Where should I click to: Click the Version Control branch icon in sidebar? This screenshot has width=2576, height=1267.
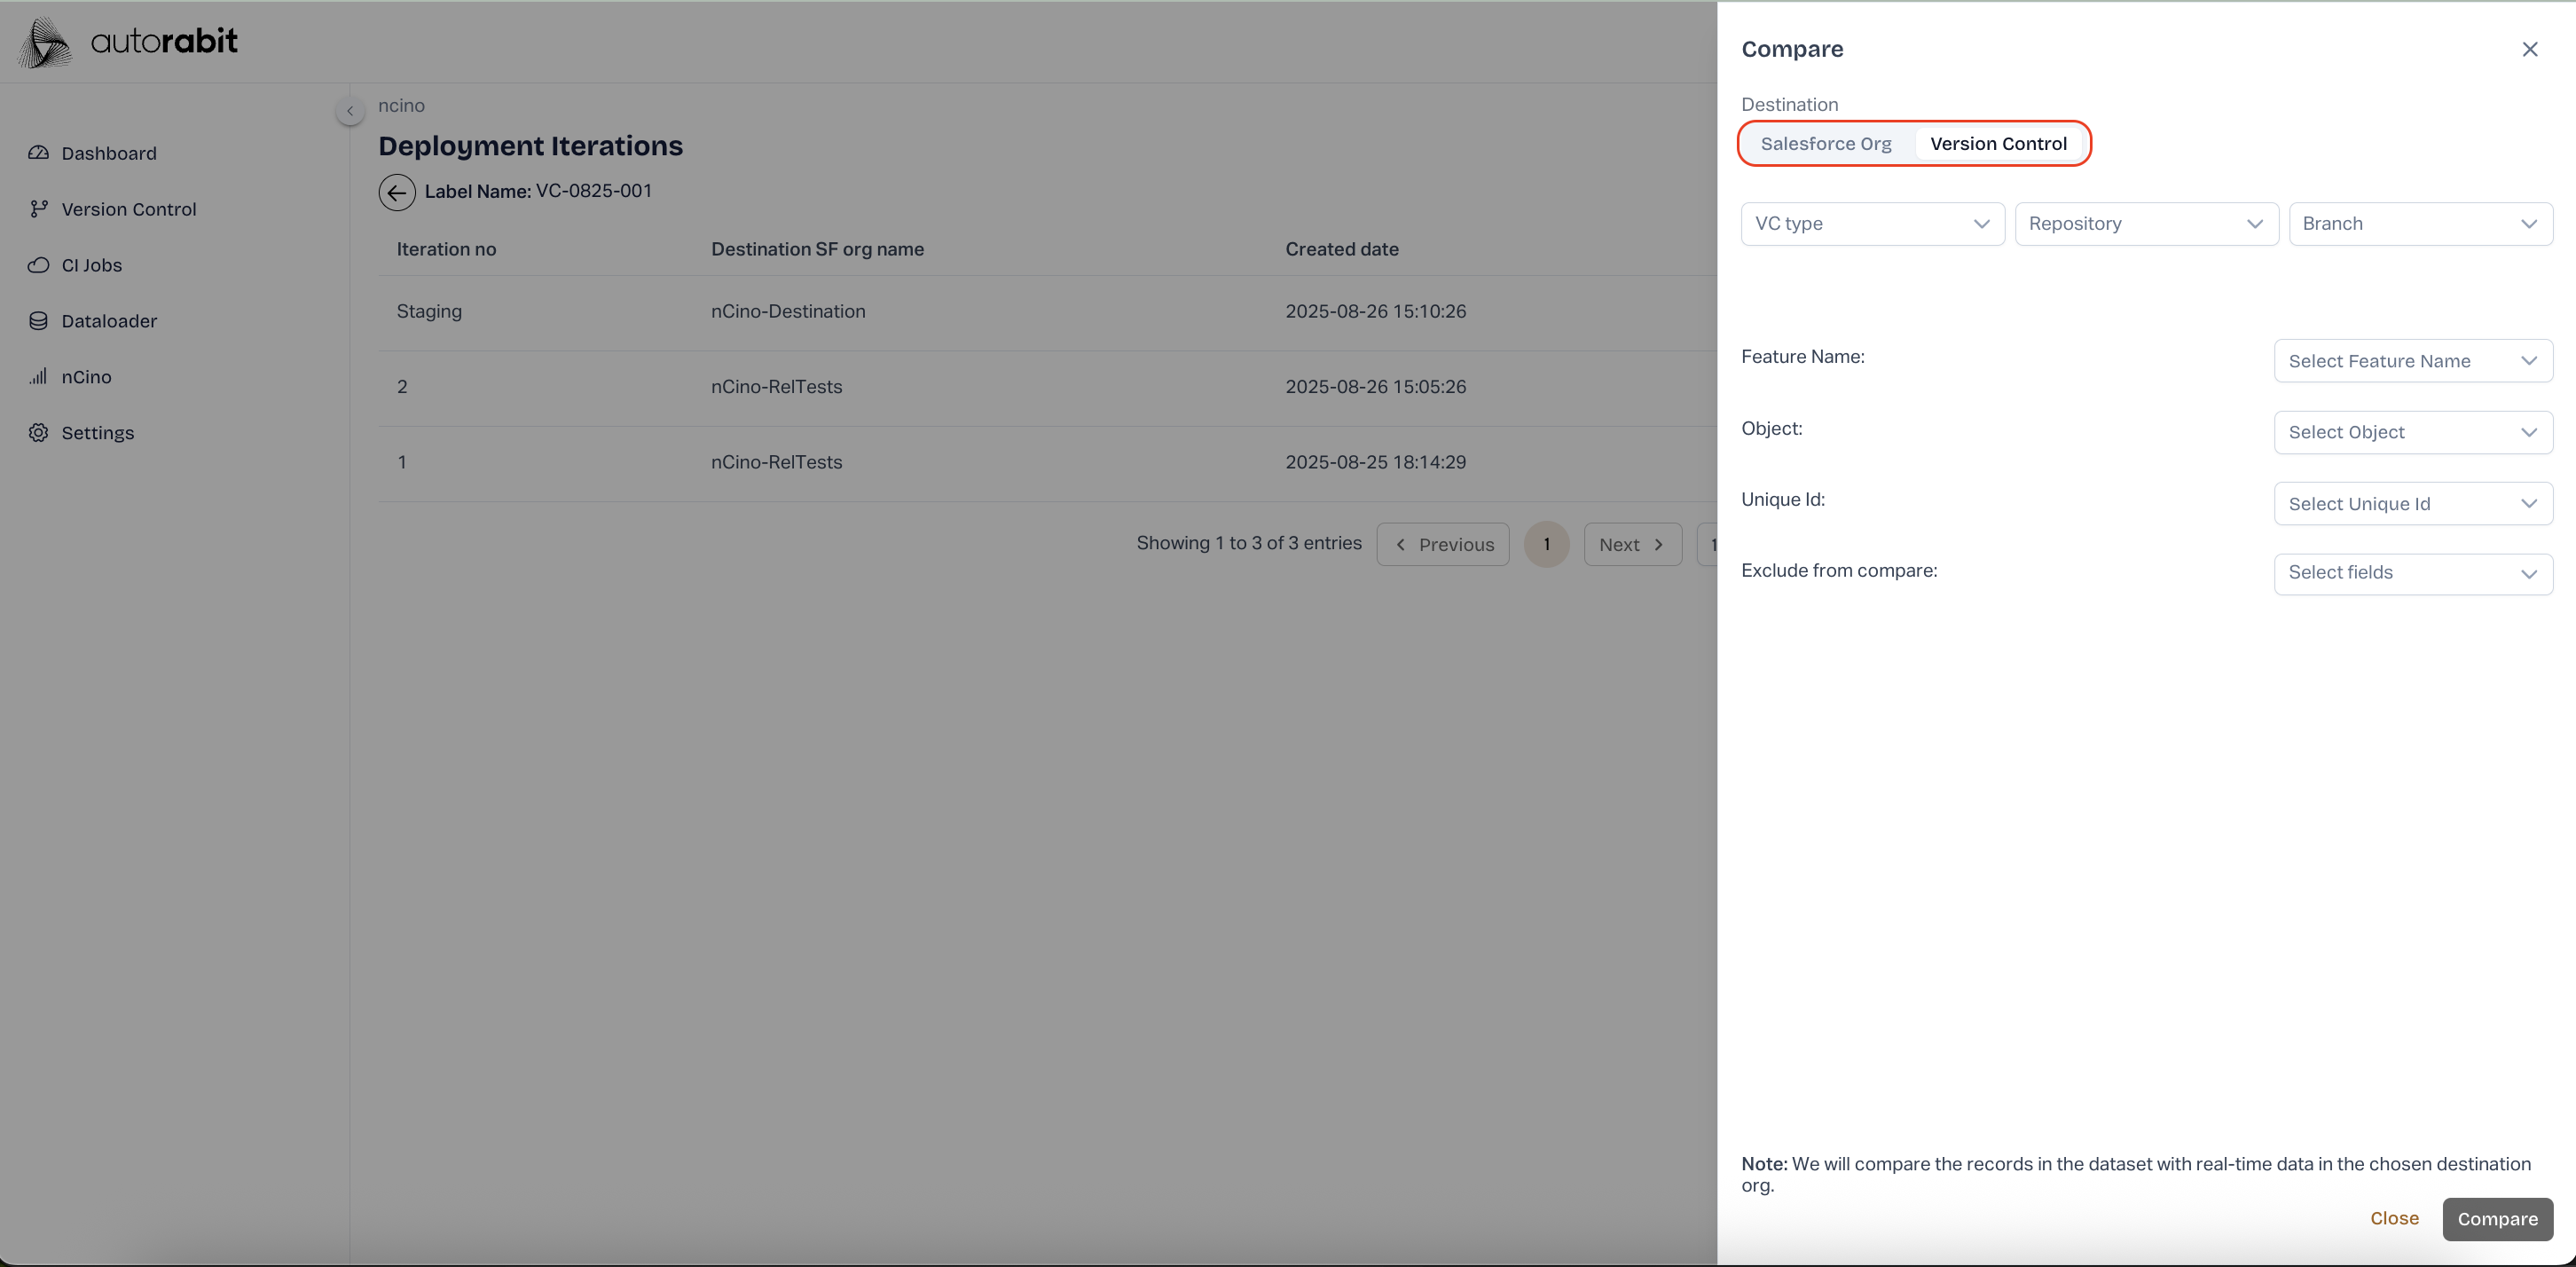tap(38, 209)
